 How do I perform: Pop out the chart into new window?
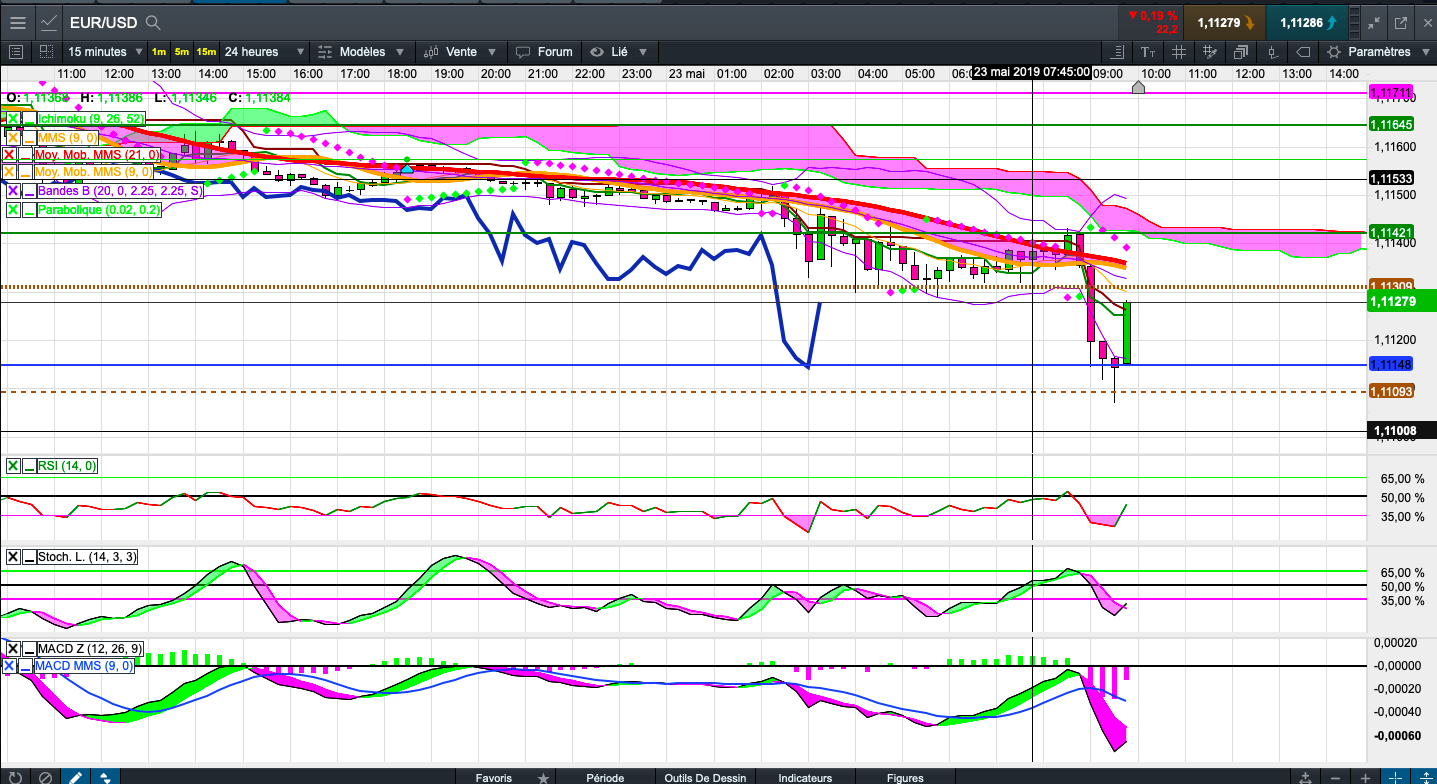(x=1400, y=22)
